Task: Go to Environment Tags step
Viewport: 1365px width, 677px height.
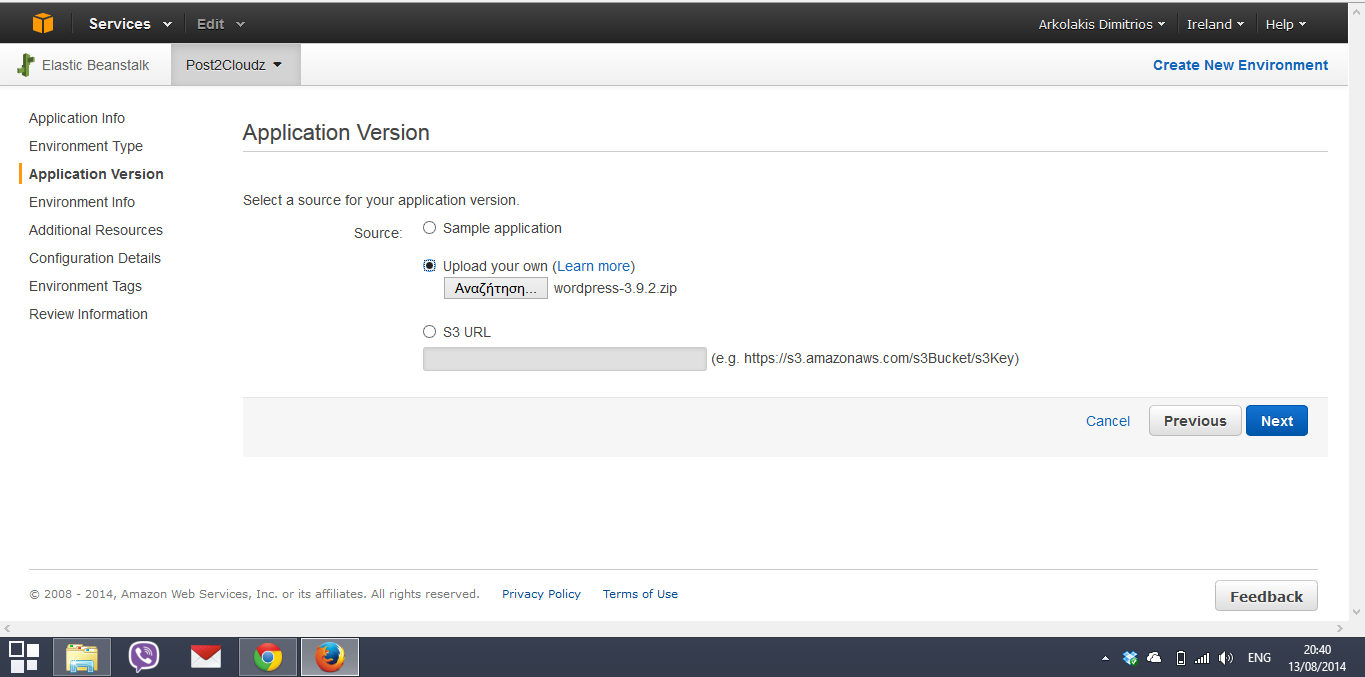Action: (85, 286)
